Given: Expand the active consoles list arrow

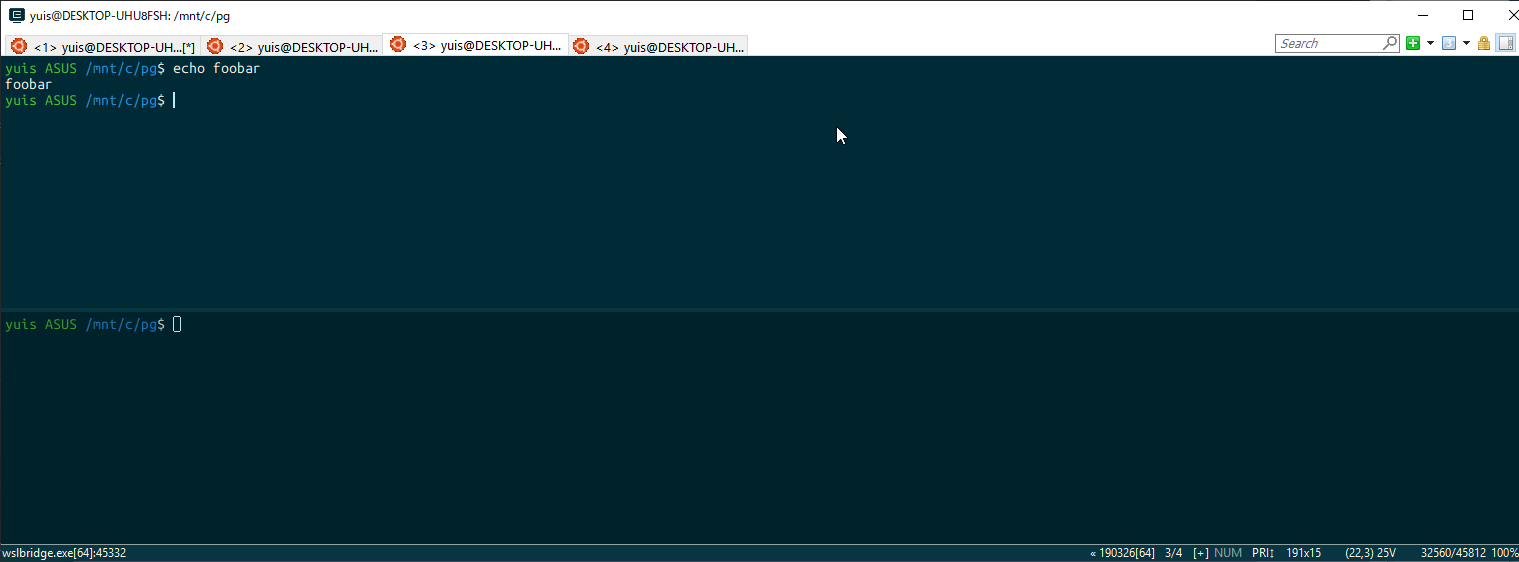Looking at the screenshot, I should pos(1466,43).
